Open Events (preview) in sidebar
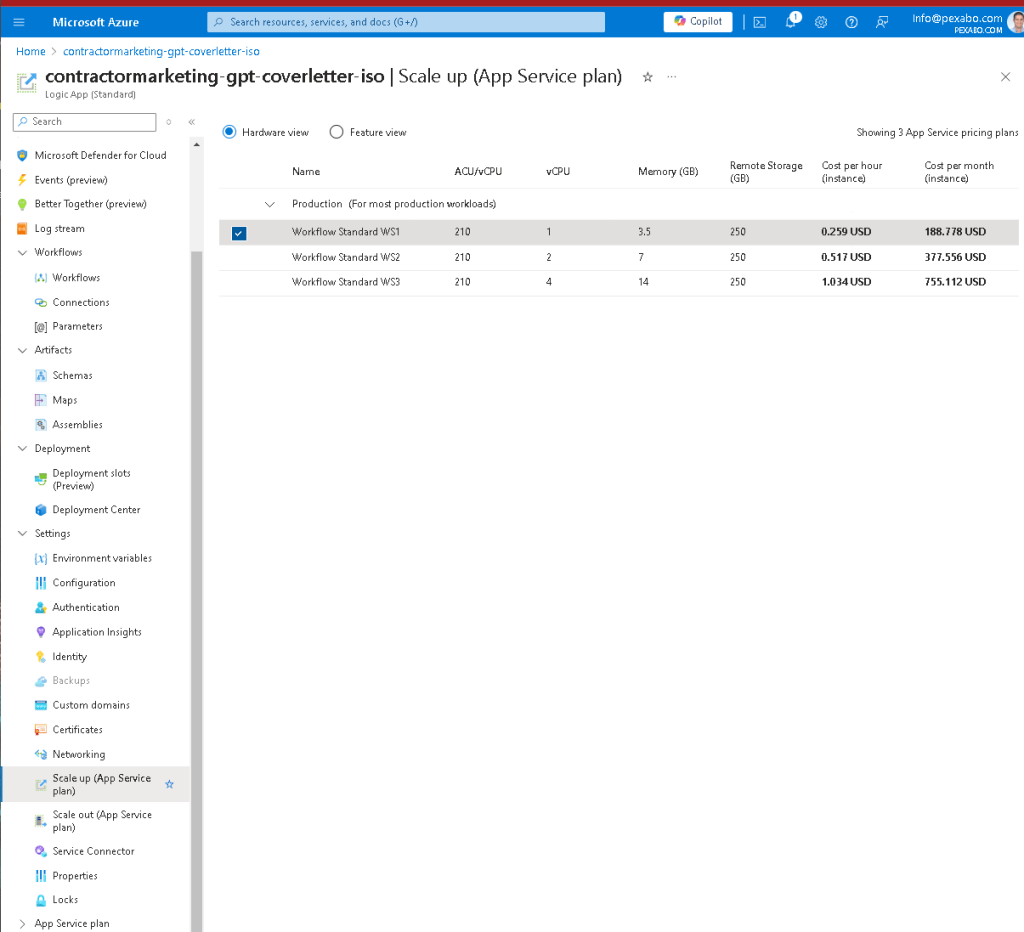Image resolution: width=1024 pixels, height=932 pixels. coord(71,180)
